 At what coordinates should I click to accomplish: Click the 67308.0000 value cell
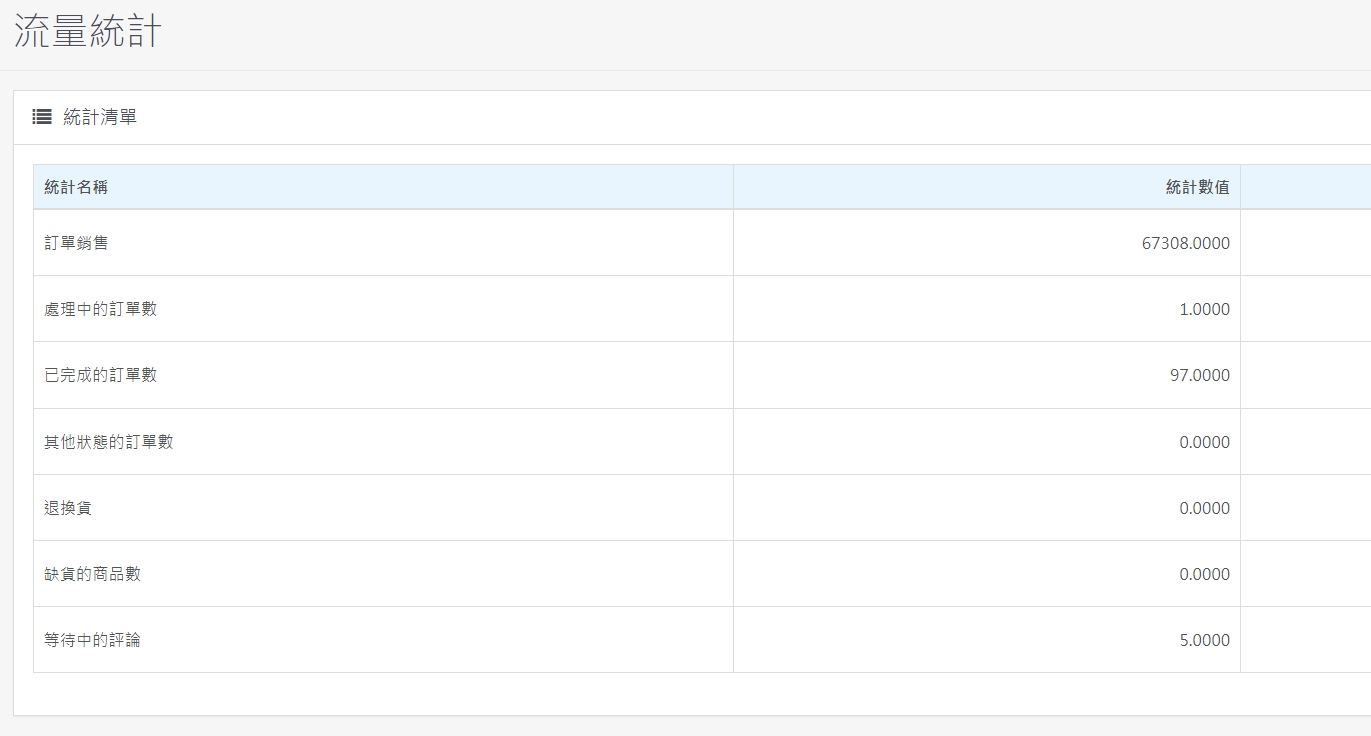(1185, 243)
